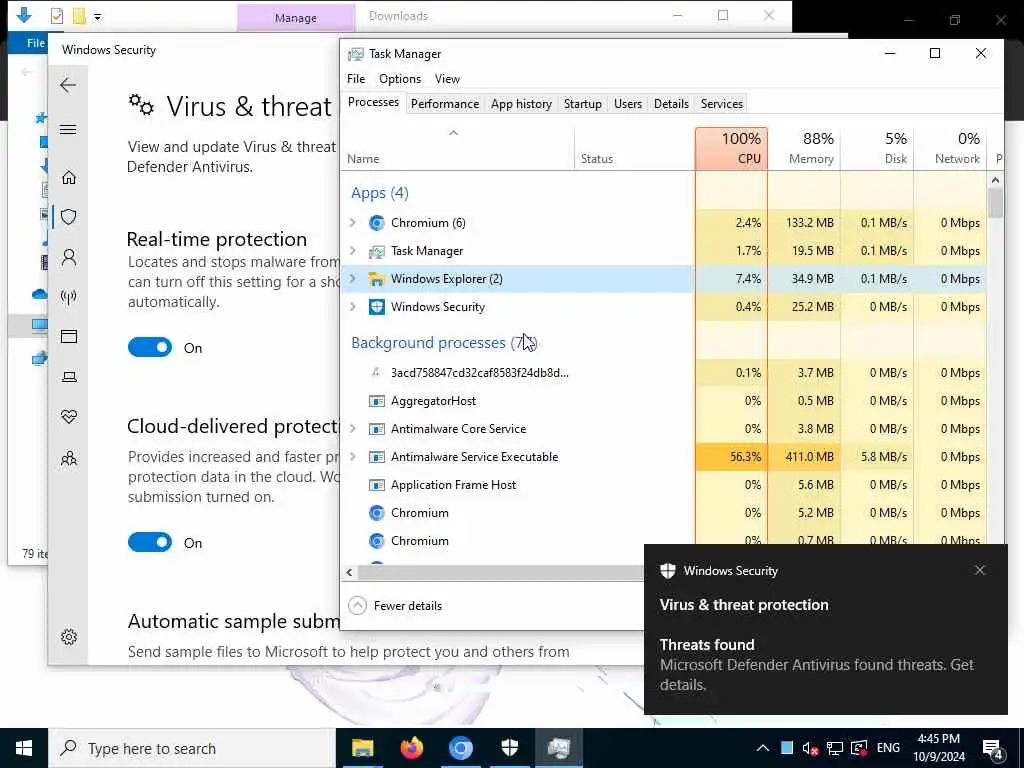Collapse Task Manager with Fewer details

[x=395, y=606]
